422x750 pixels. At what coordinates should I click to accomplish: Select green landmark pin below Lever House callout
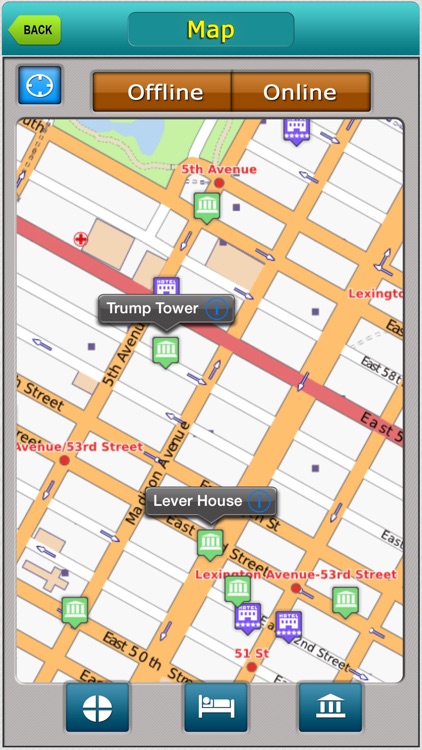(x=210, y=545)
